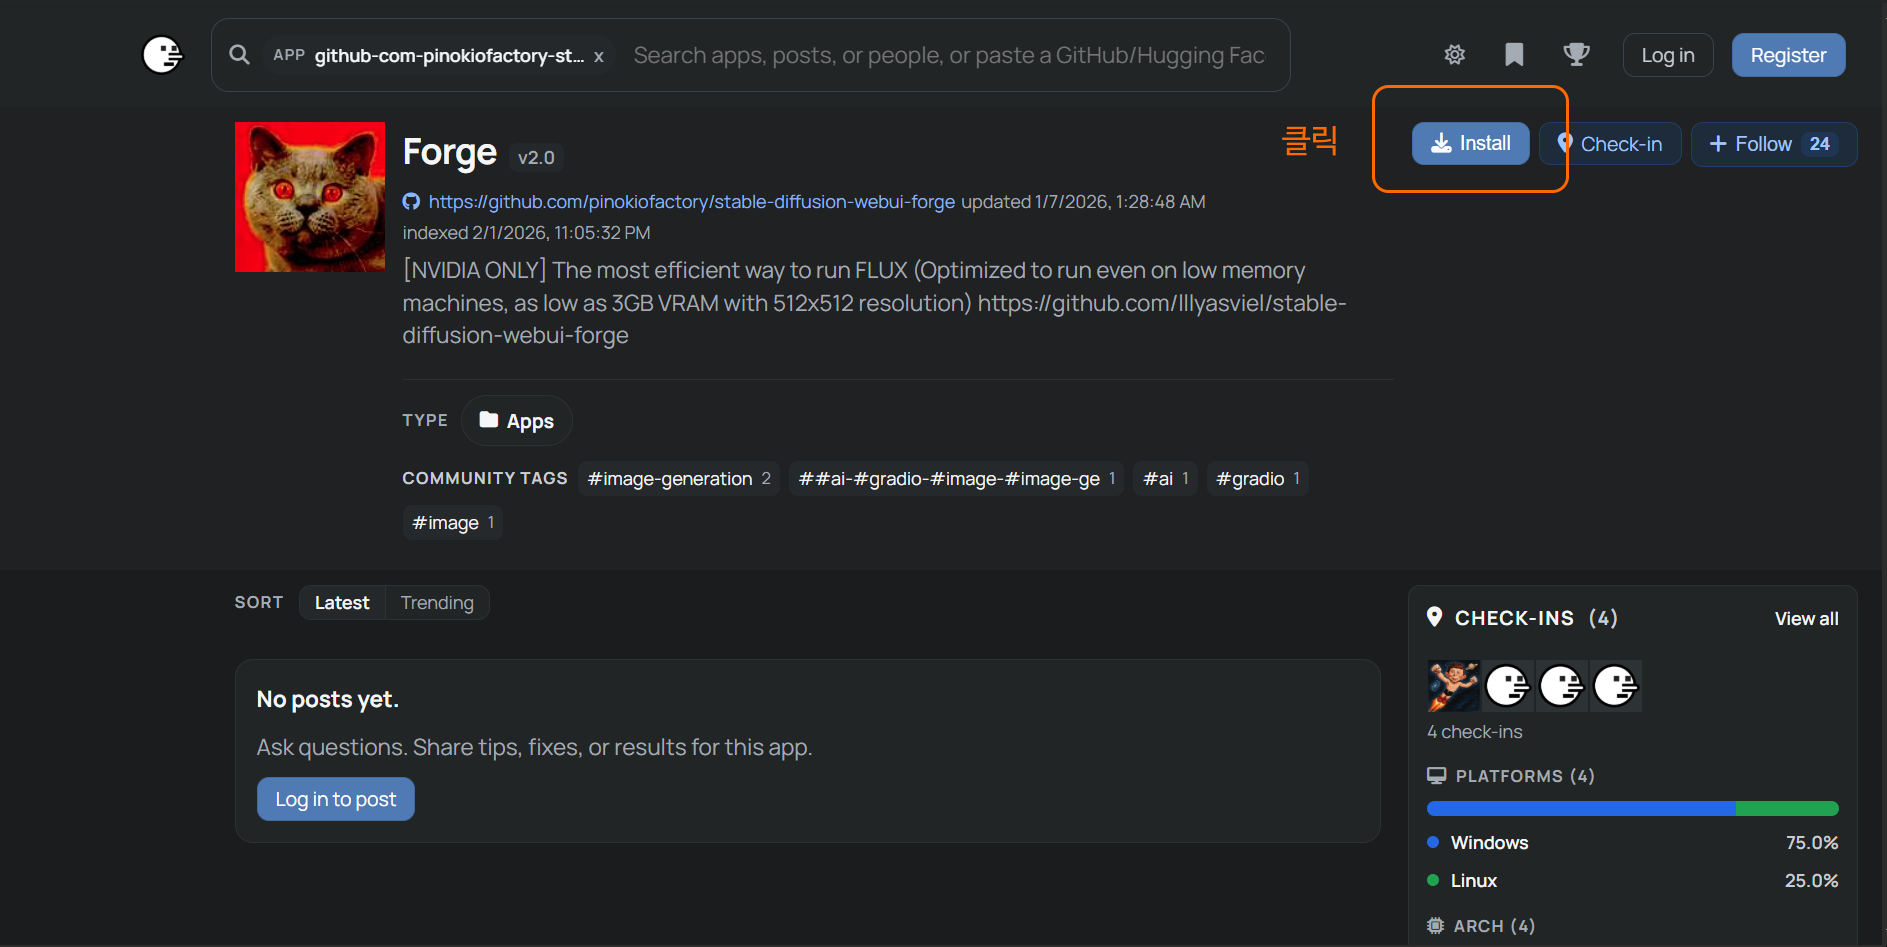Screen dimensions: 1887x947
Task: Select the #image-generation community tag
Action: click(679, 479)
